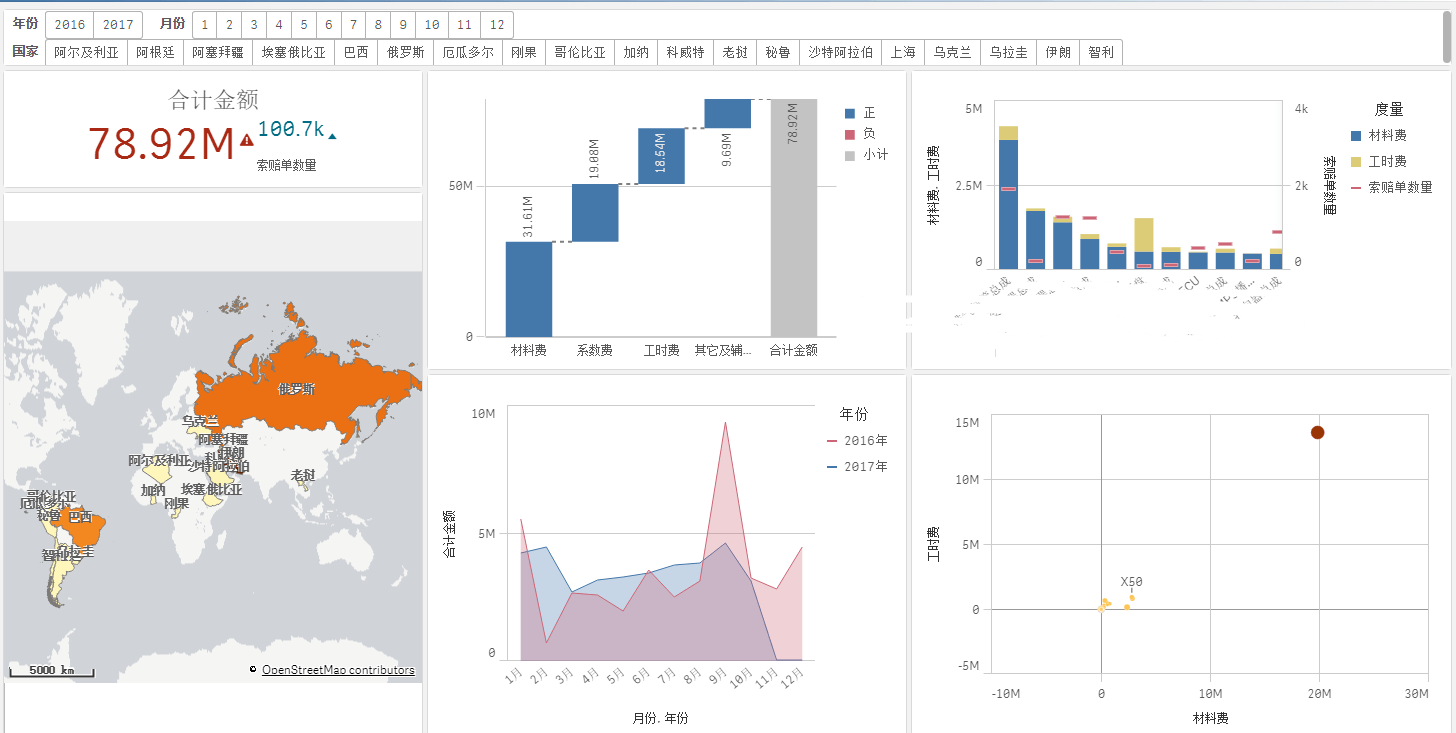Click the red 负 legend marker
1456x733 pixels.
(x=850, y=134)
